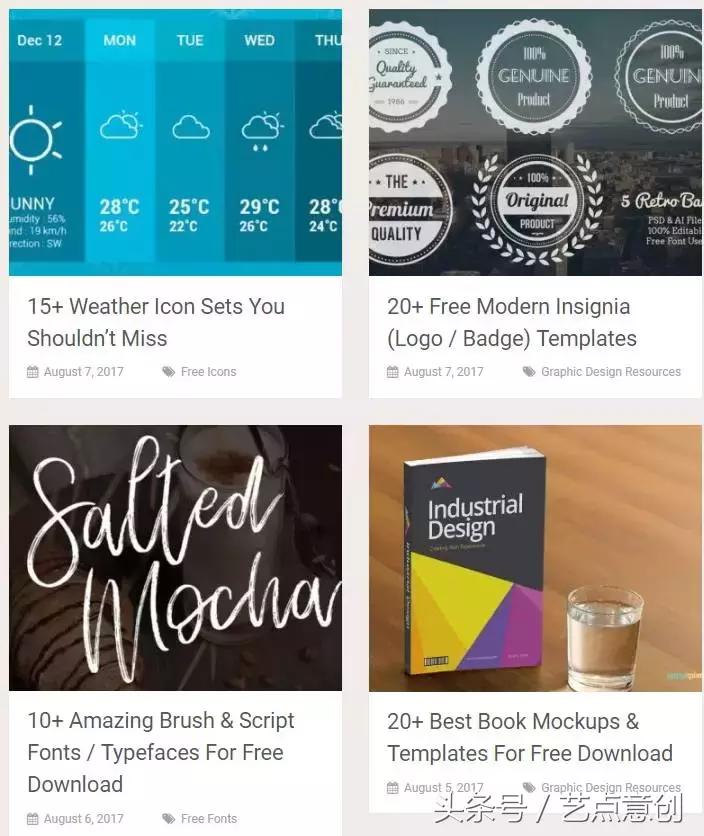This screenshot has height=836, width=704.
Task: Click calendar icon beside August 7 weather post
Action: point(33,372)
